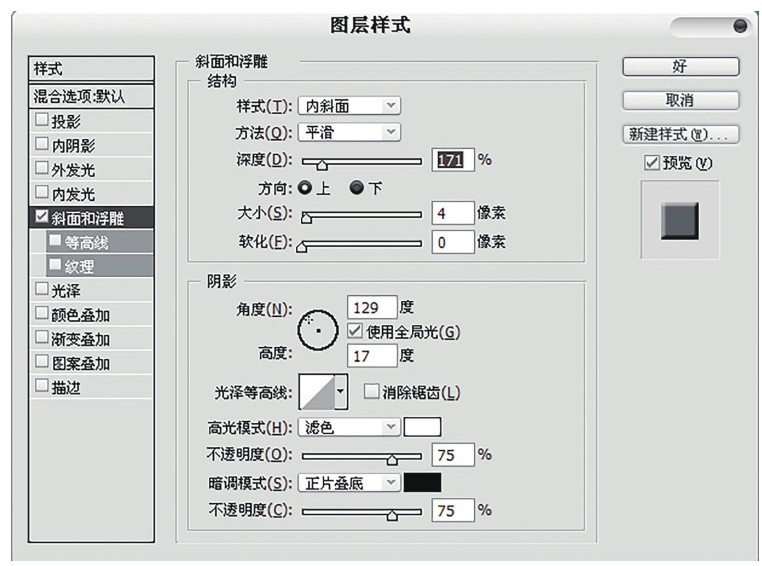
Task: Select the 样式 header in left list
Action: [91, 69]
